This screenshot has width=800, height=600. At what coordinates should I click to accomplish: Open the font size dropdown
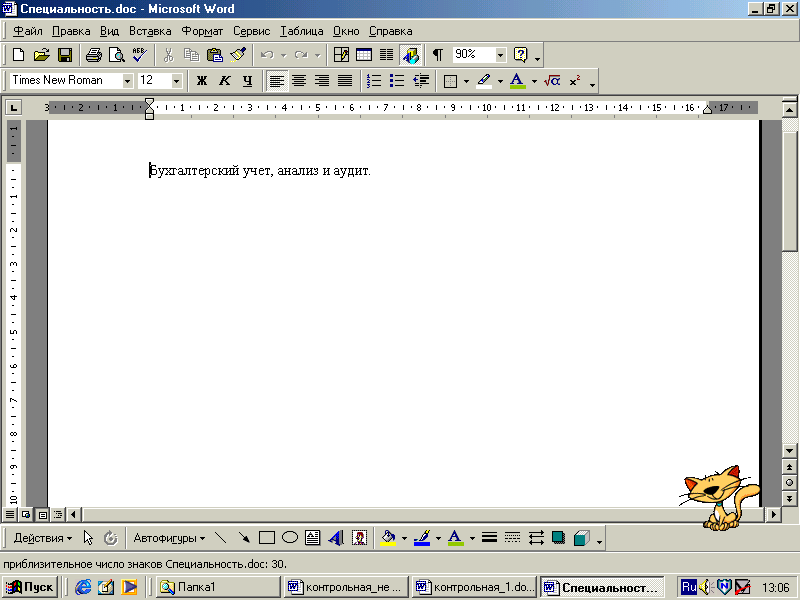[x=177, y=81]
